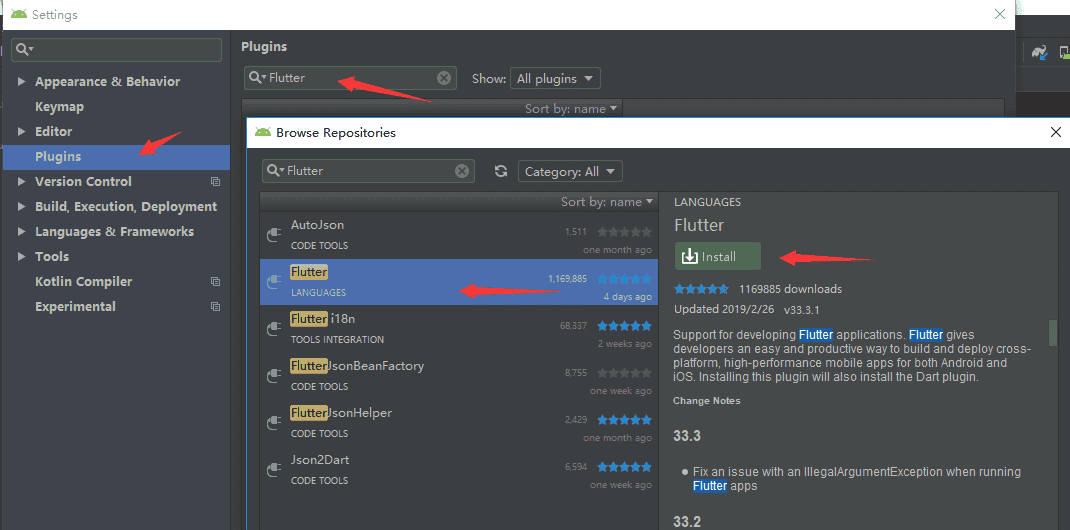The height and width of the screenshot is (530, 1070).
Task: Click the 1169885 downloads text
Action: tap(790, 289)
